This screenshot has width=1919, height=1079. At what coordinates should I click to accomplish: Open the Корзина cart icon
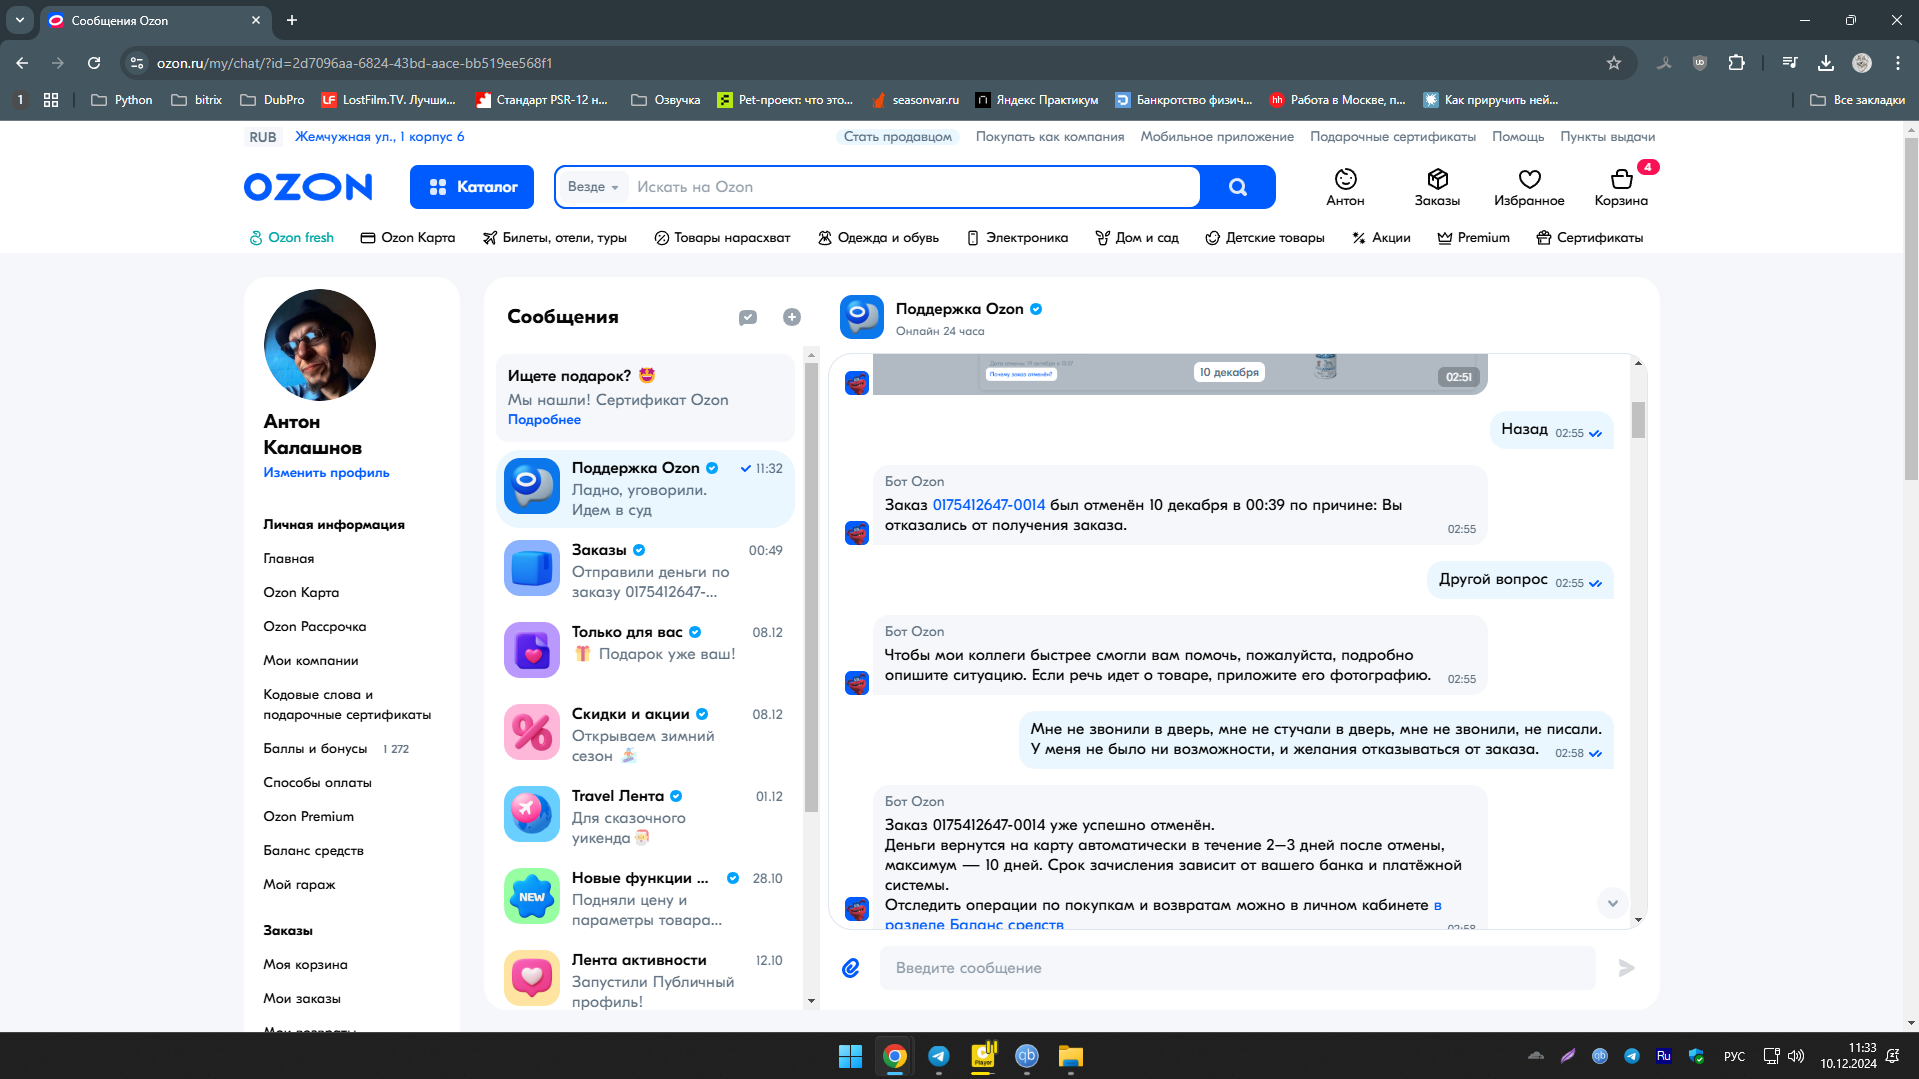click(x=1621, y=187)
